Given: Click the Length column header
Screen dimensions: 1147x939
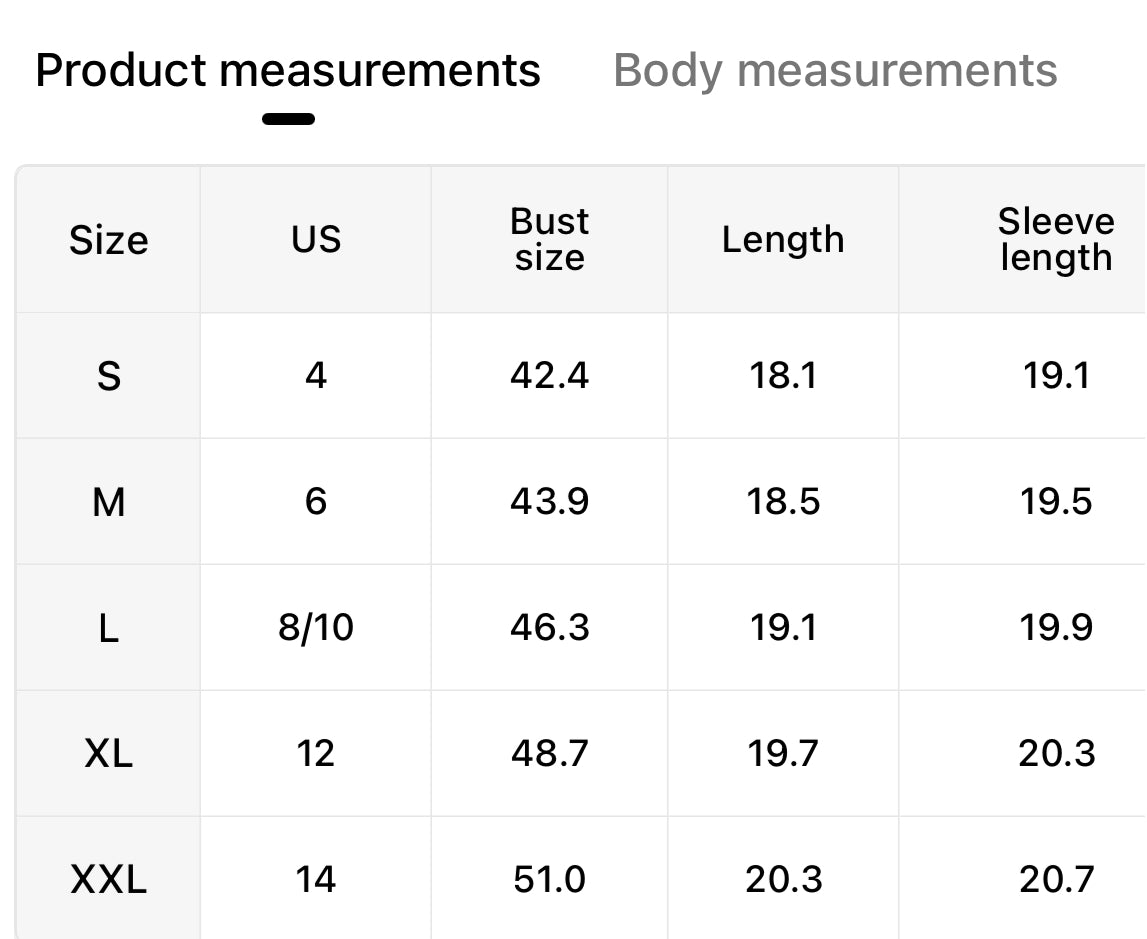Looking at the screenshot, I should tap(783, 240).
